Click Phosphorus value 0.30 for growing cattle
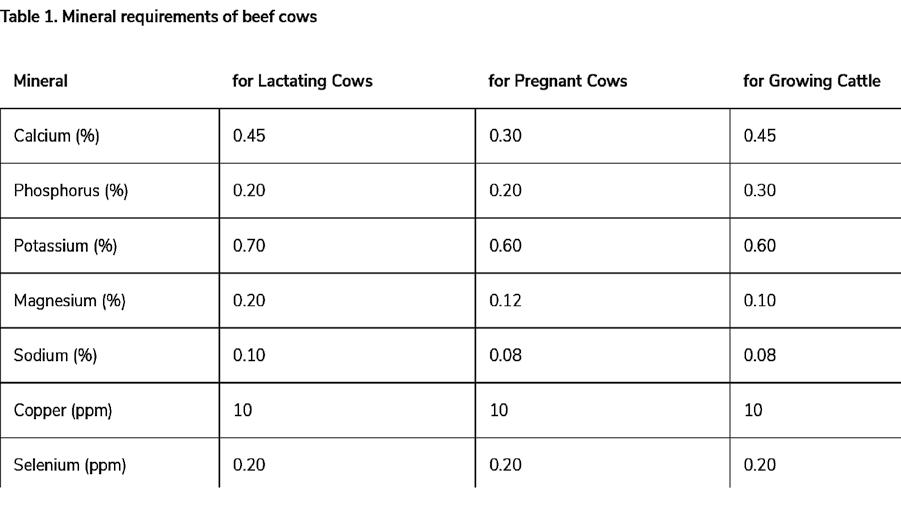The image size is (901, 511). click(760, 191)
